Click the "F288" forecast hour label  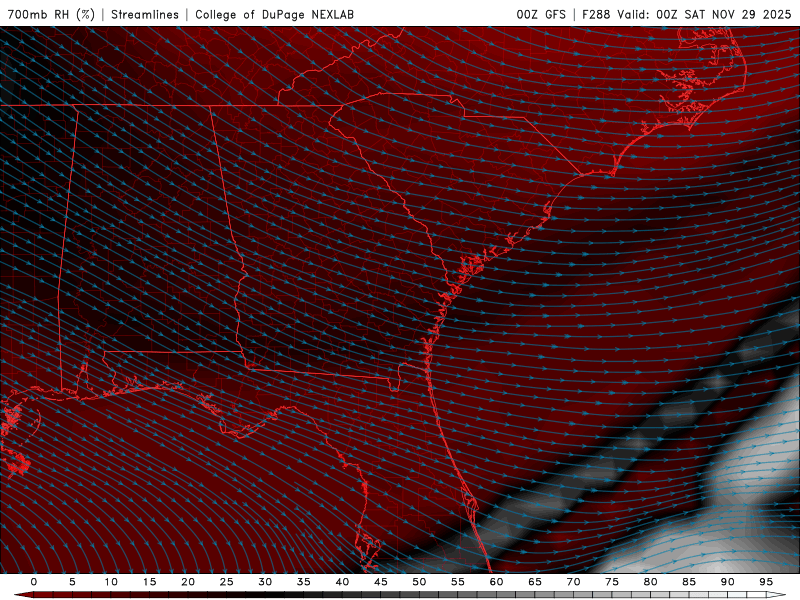(596, 14)
